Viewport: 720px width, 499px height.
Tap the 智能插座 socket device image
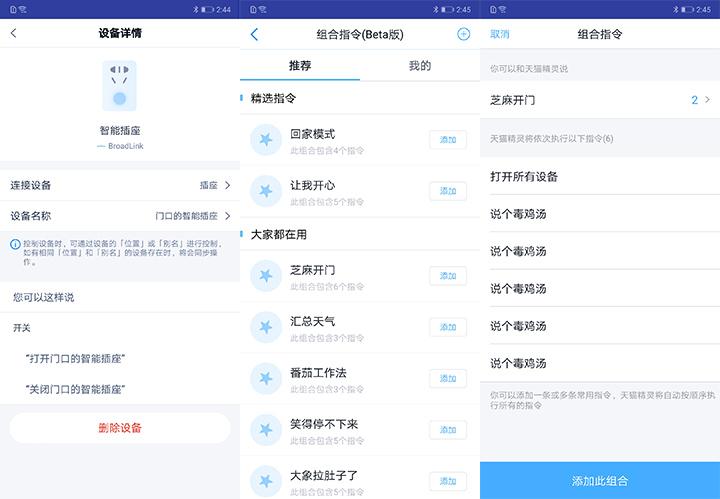tap(119, 86)
